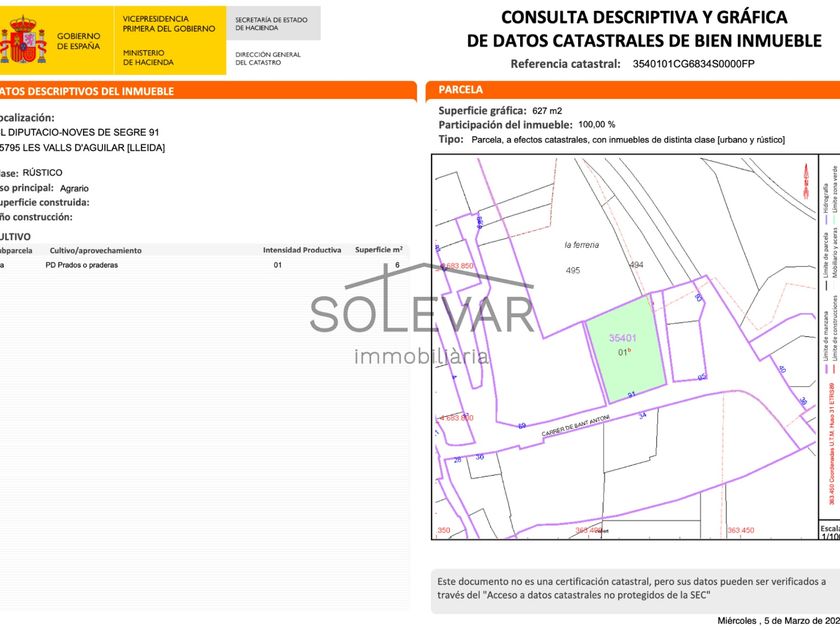Click the 'Agrario' use value

coord(74,189)
